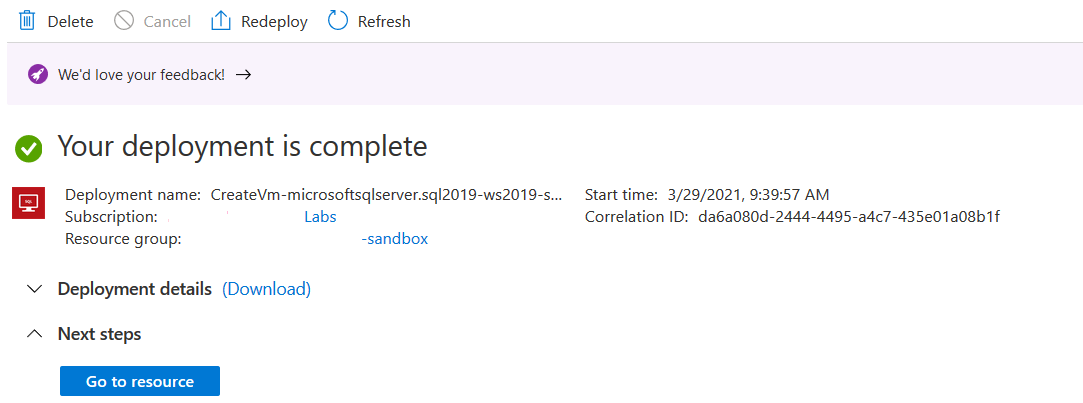Click the Redeploy upload arrow icon
1083x403 pixels.
tap(221, 21)
